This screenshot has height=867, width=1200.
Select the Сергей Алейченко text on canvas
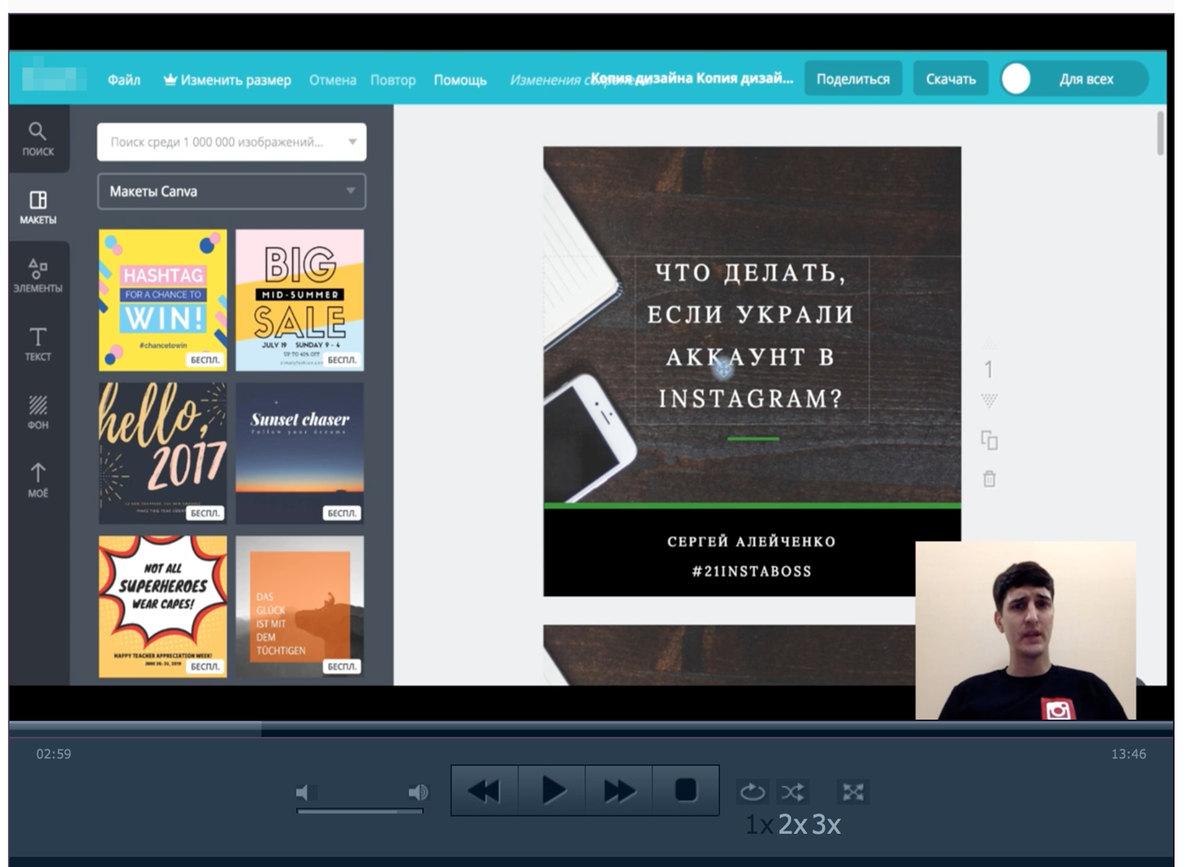(752, 542)
